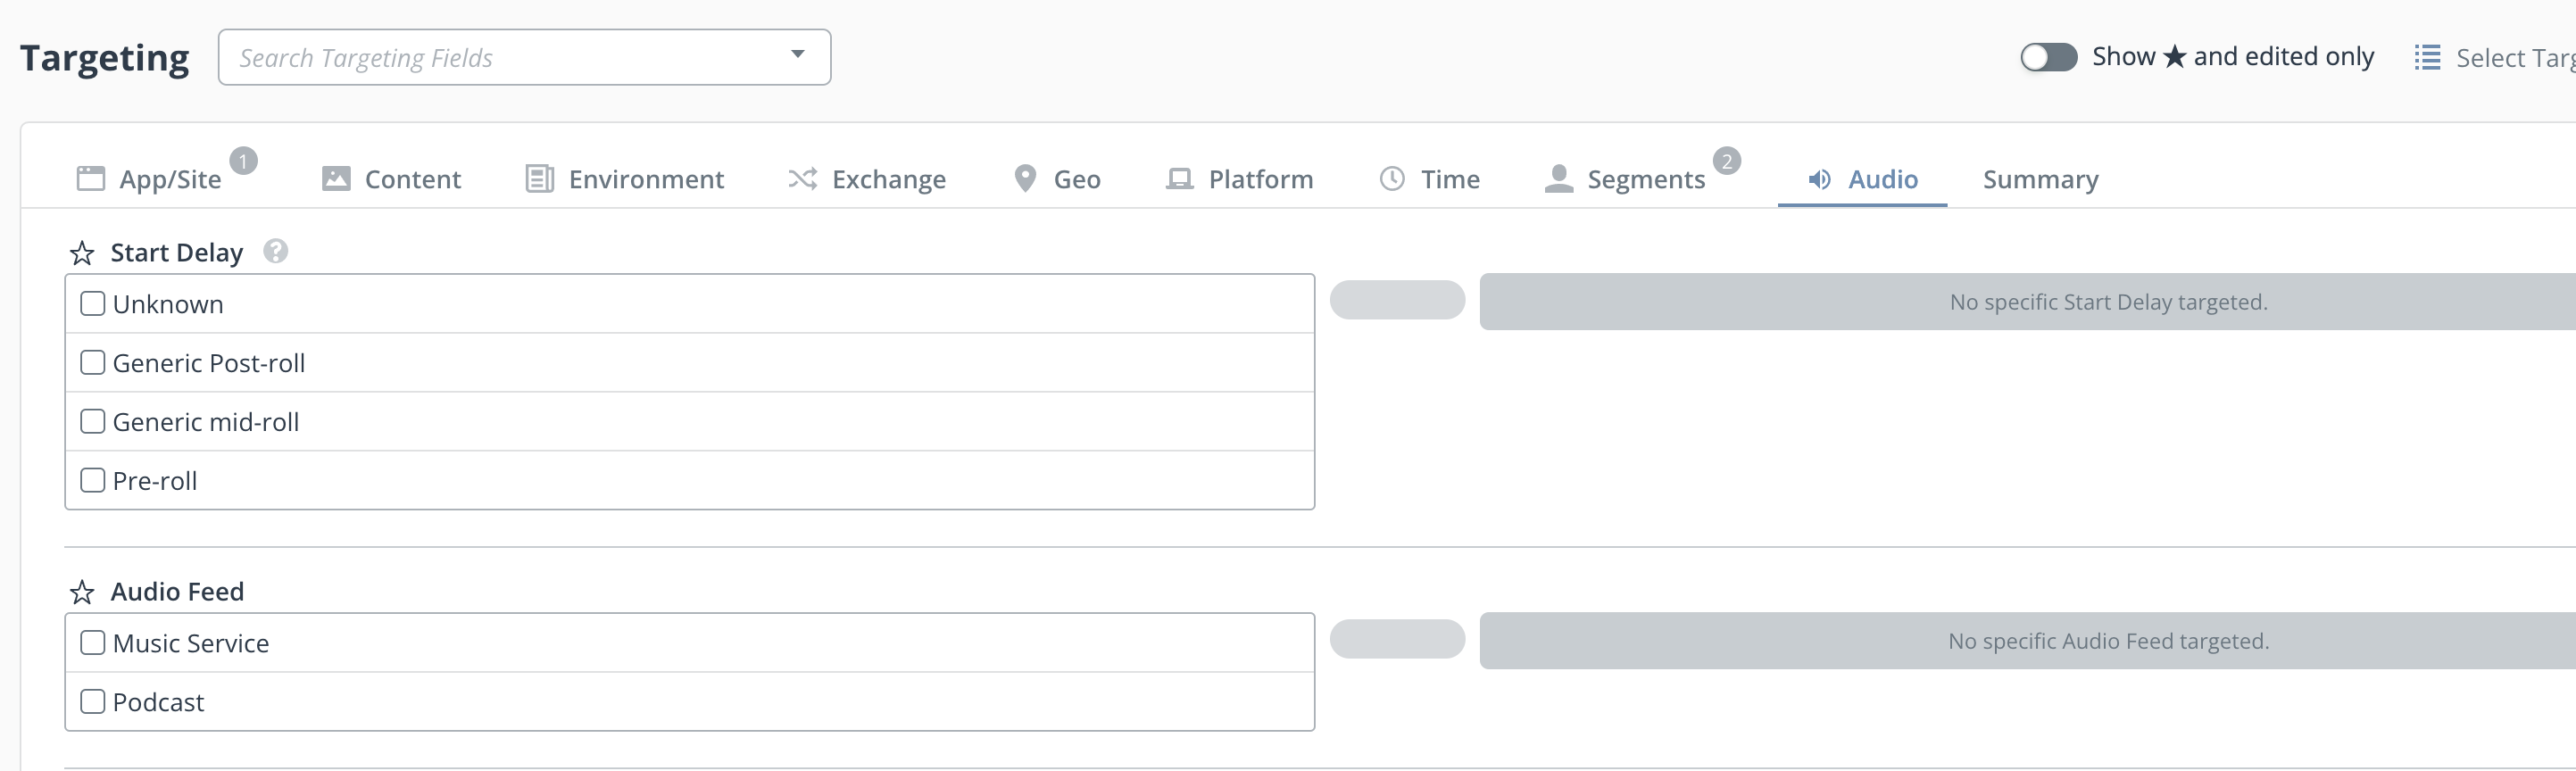Click the Audio Feed include/exclude pill
2576x771 pixels.
coord(1396,640)
